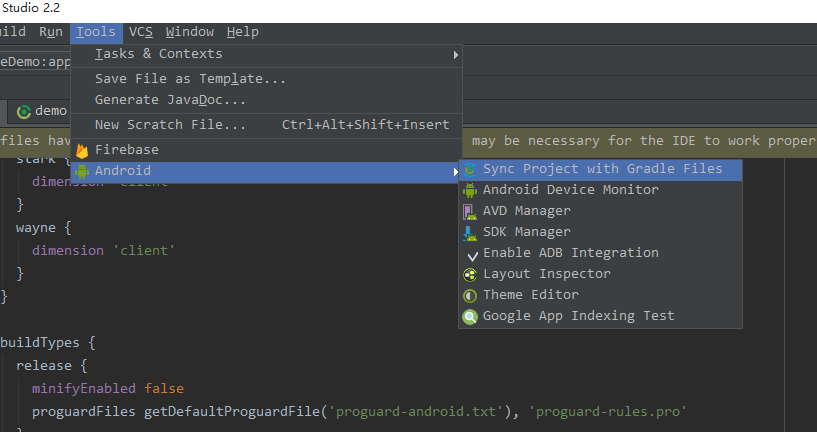Choose Save File as Template
Viewport: 817px width, 432px height.
(266, 79)
